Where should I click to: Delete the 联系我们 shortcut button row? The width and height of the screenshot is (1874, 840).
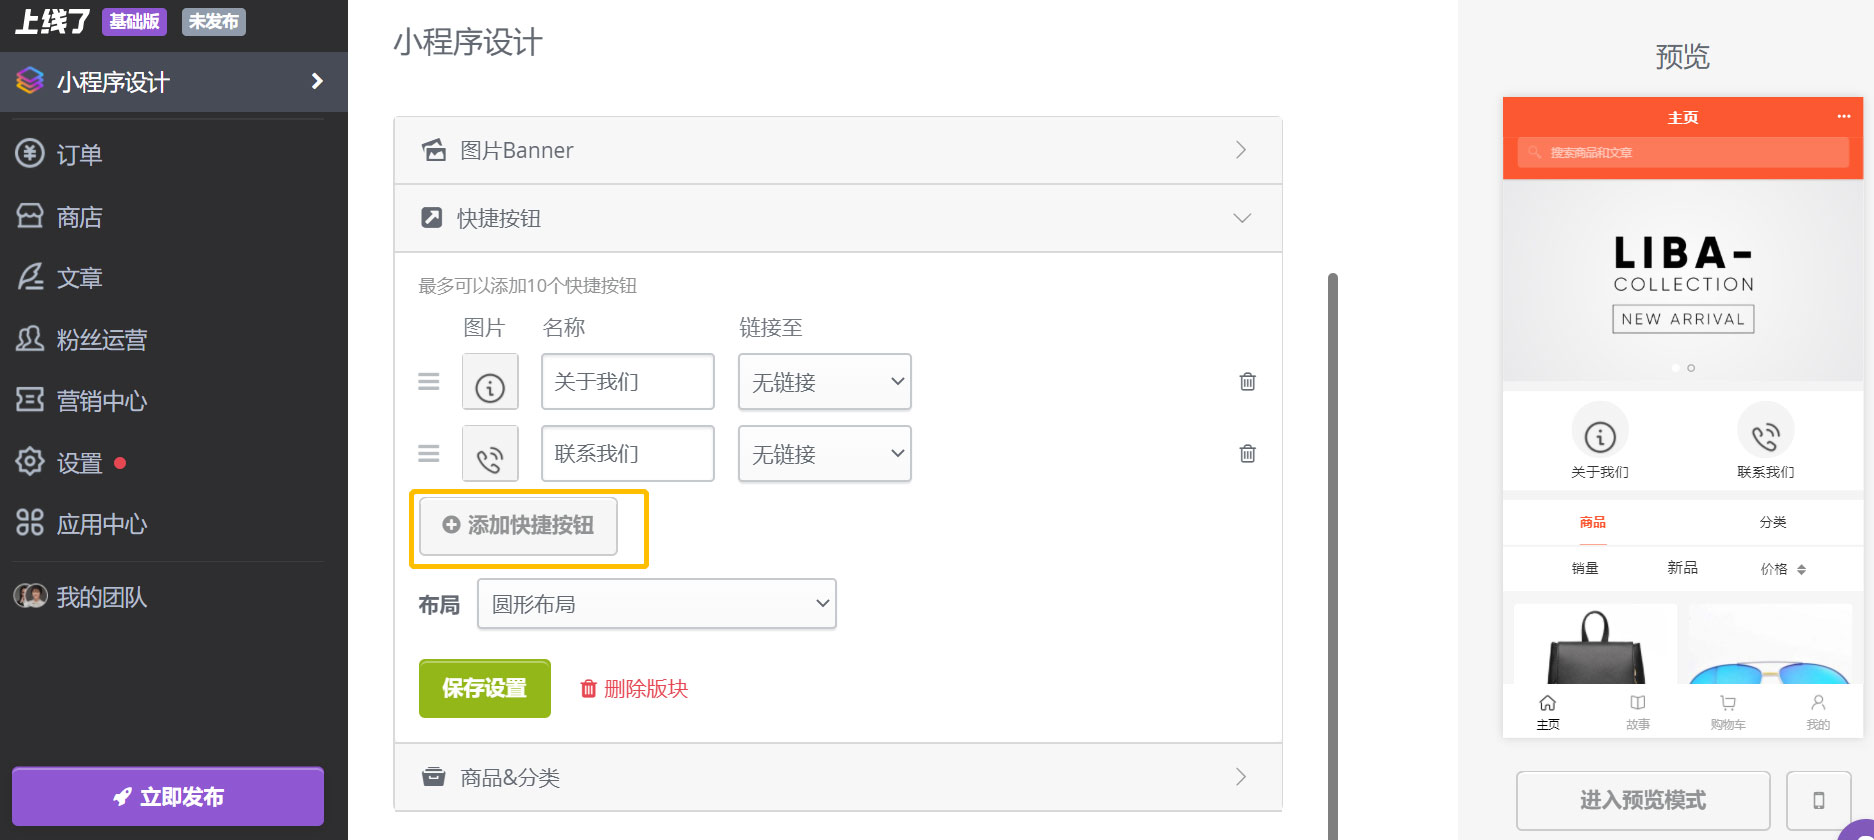(1247, 454)
